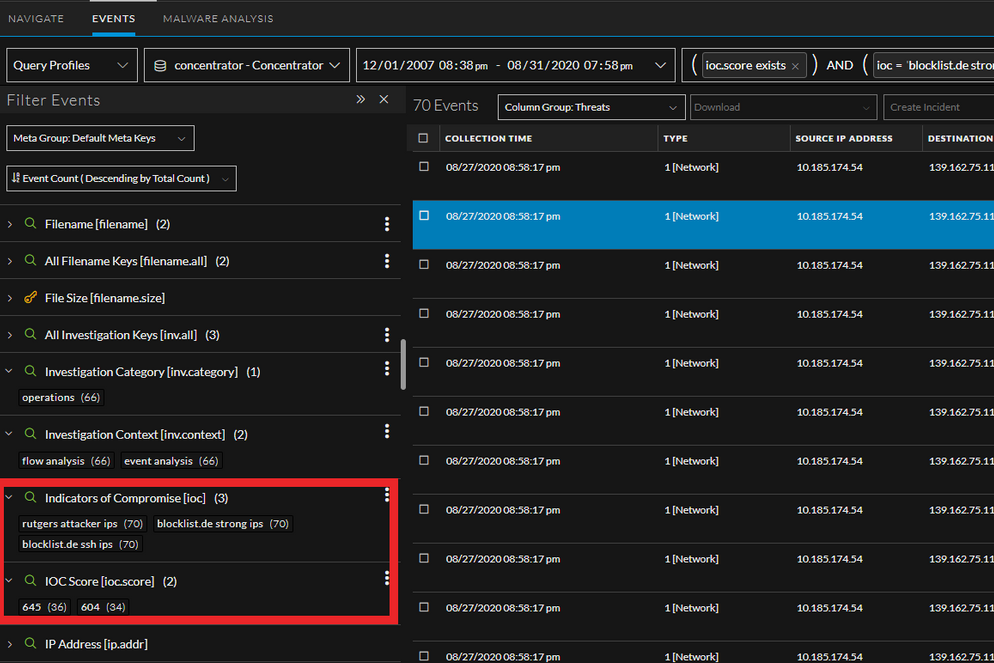
Task: Collapse Filter Events panel with double chevron
Action: click(x=361, y=100)
